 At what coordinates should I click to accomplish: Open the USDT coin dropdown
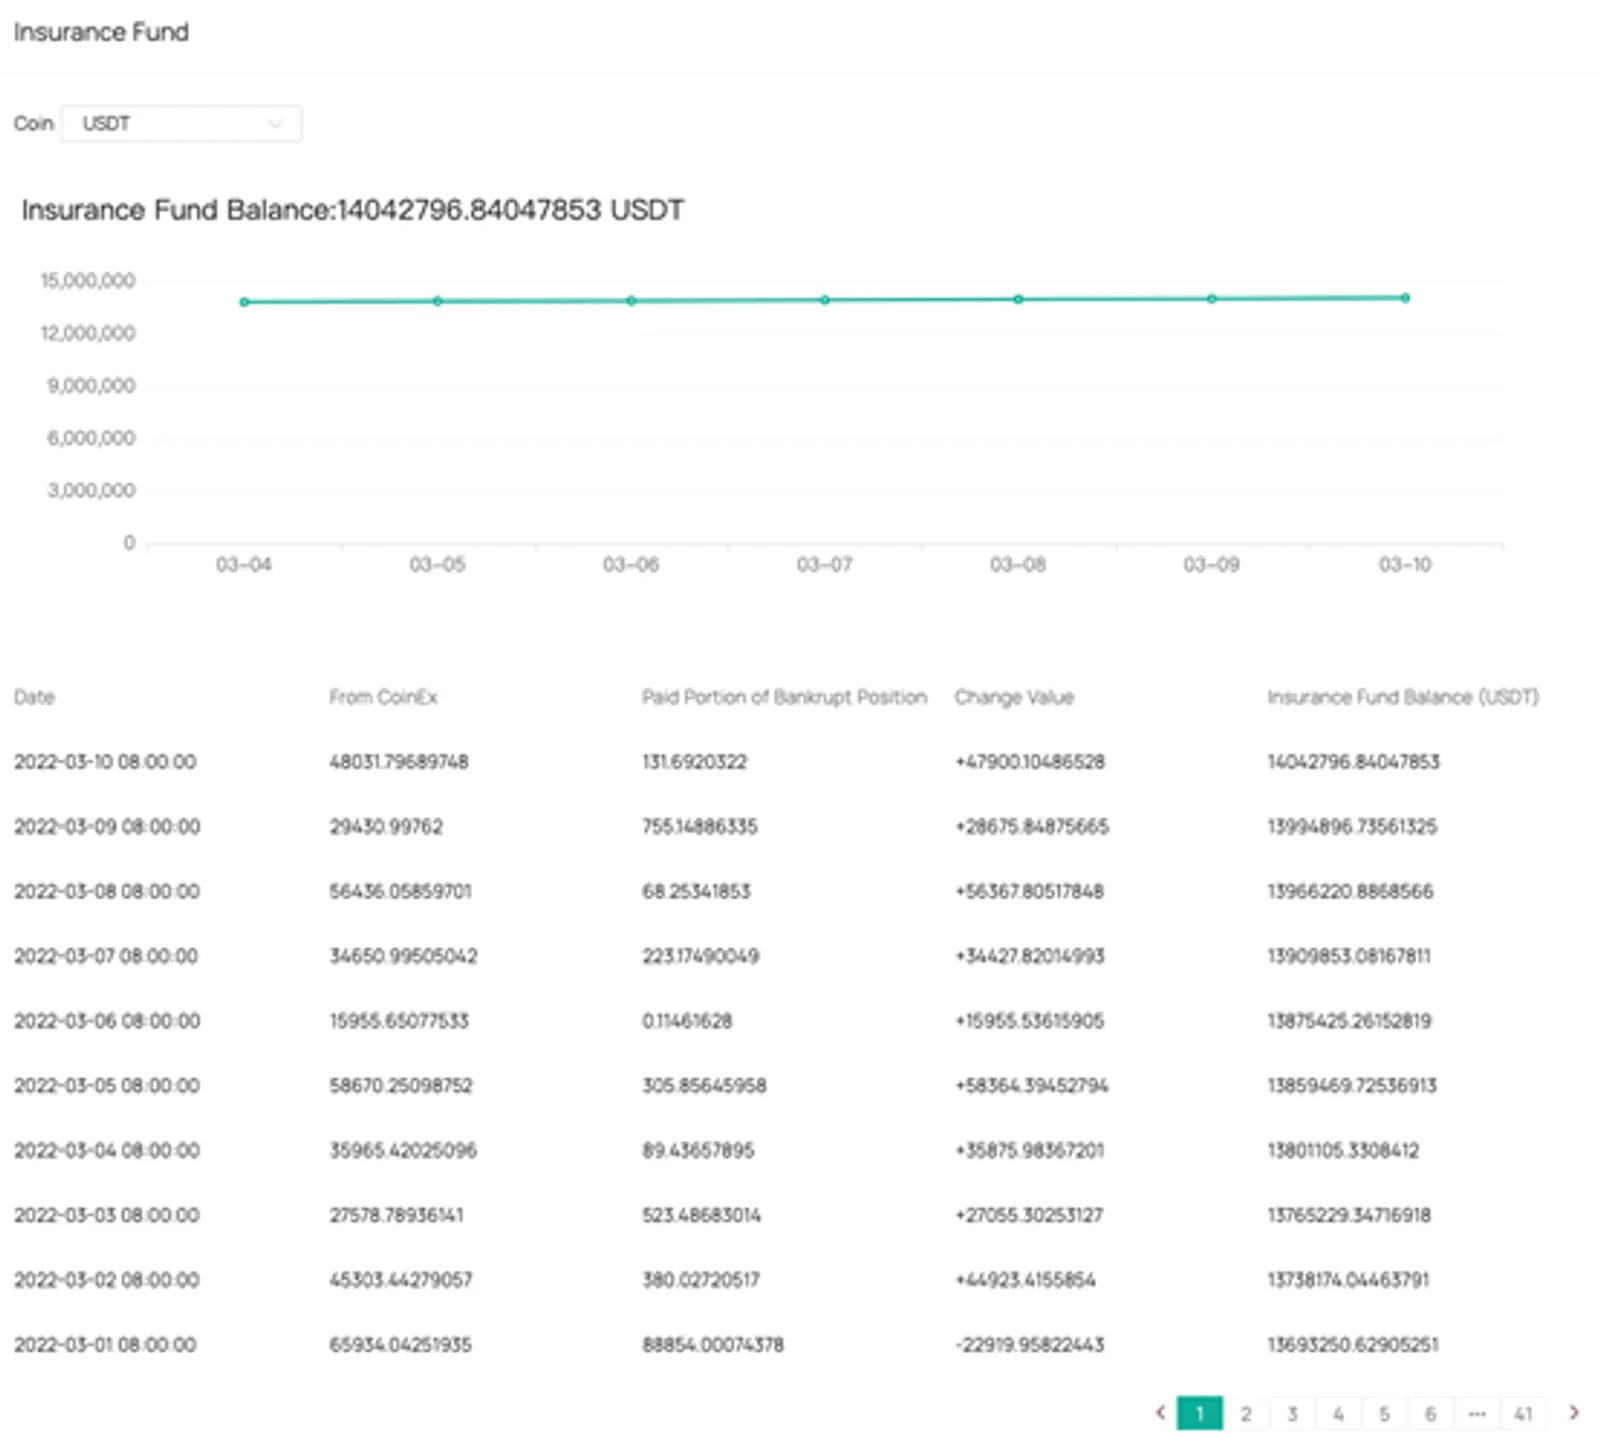tap(181, 123)
